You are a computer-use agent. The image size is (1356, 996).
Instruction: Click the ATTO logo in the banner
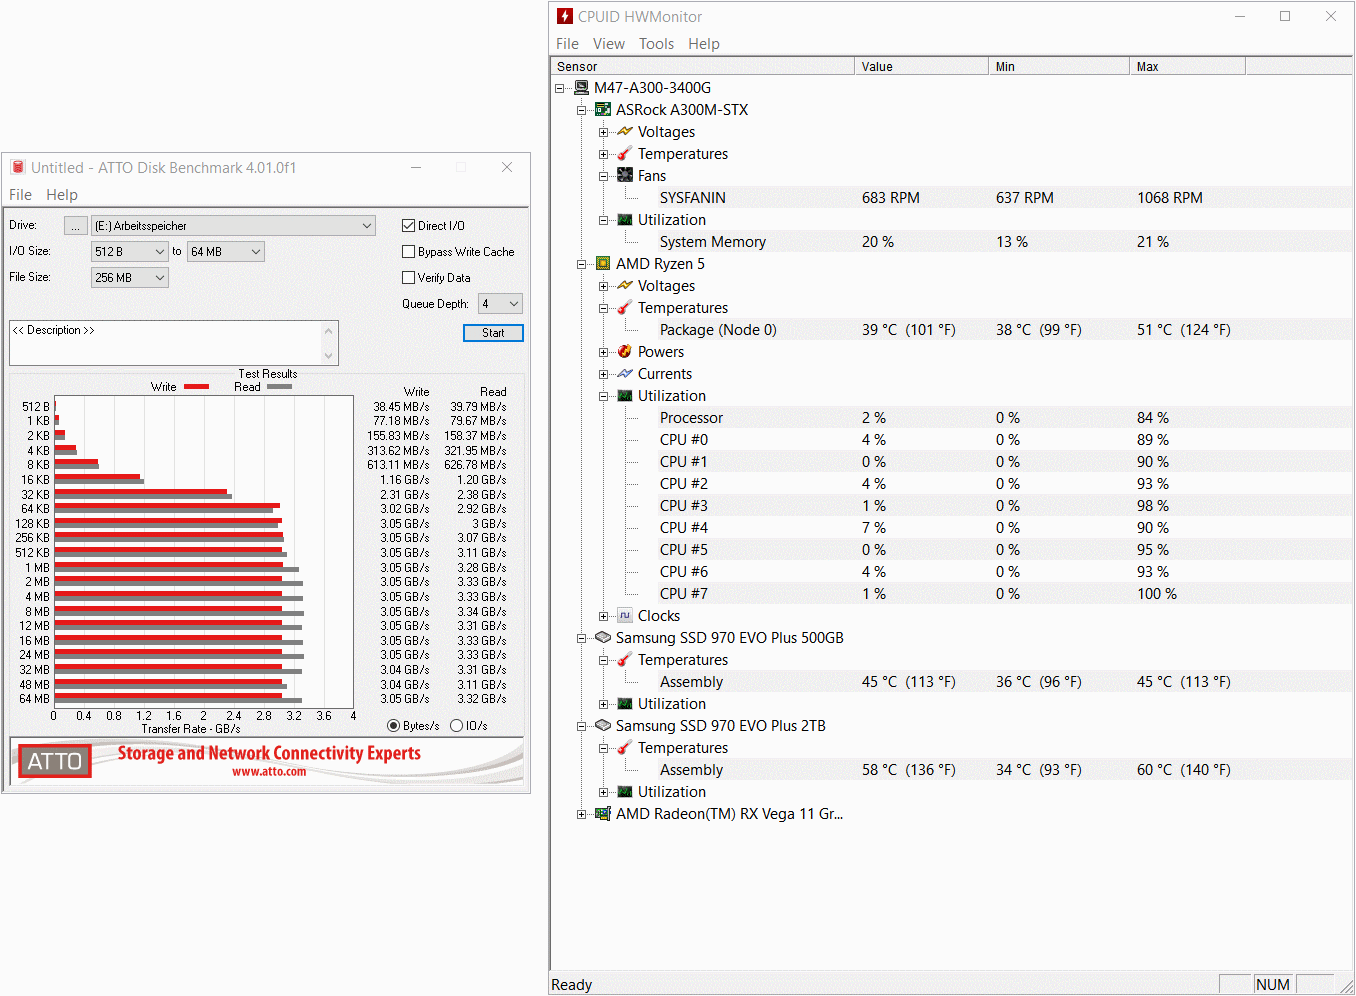click(55, 762)
